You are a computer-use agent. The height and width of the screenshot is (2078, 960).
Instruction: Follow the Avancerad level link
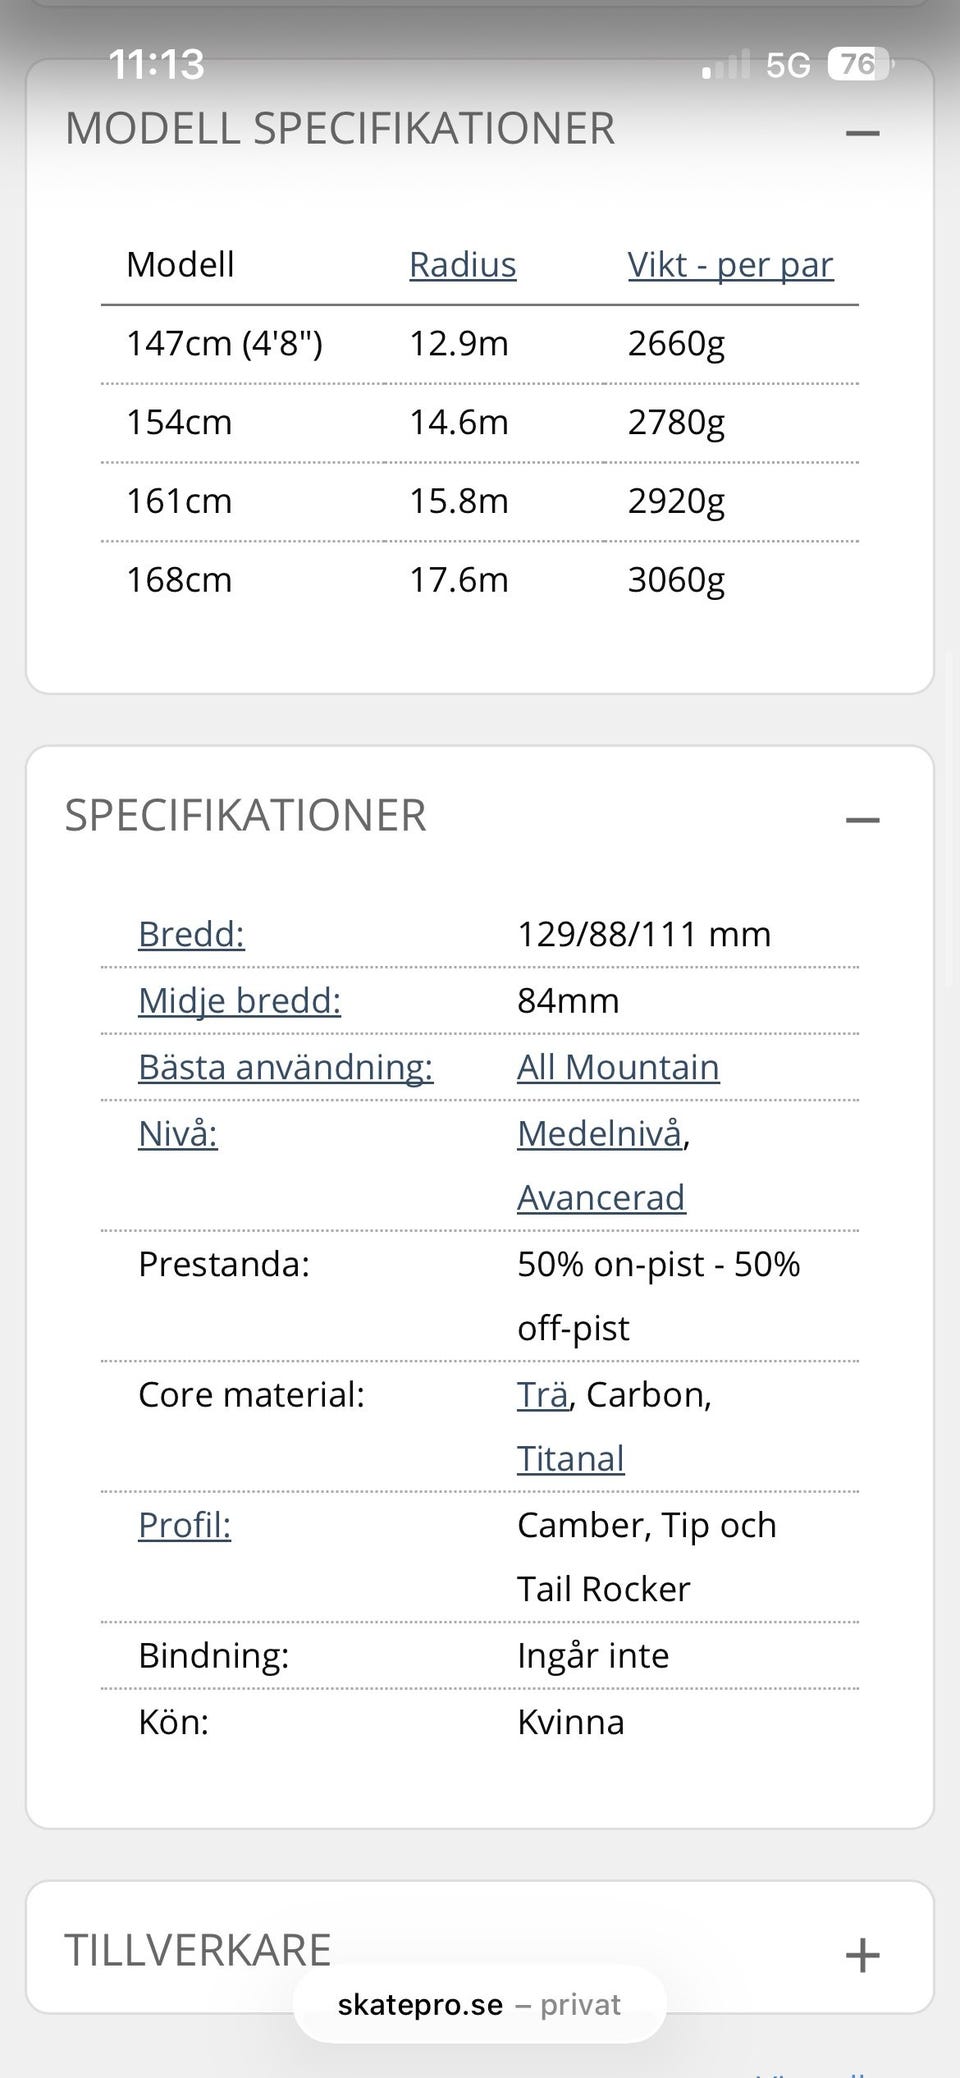(601, 1197)
